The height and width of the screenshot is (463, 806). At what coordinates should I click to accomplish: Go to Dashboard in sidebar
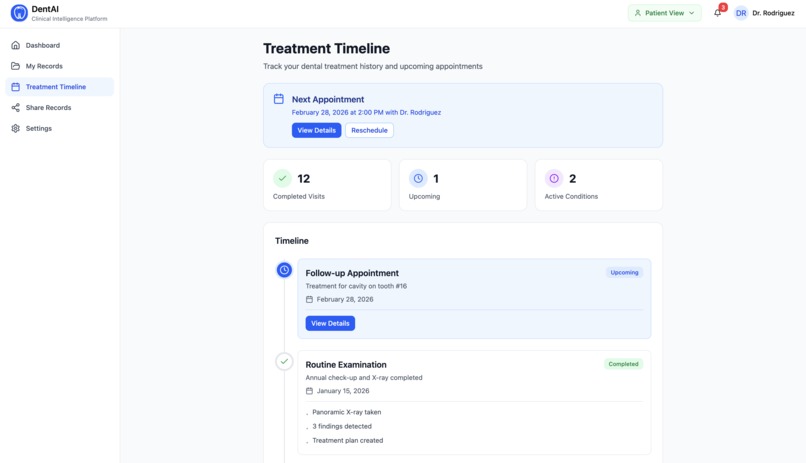[60, 45]
